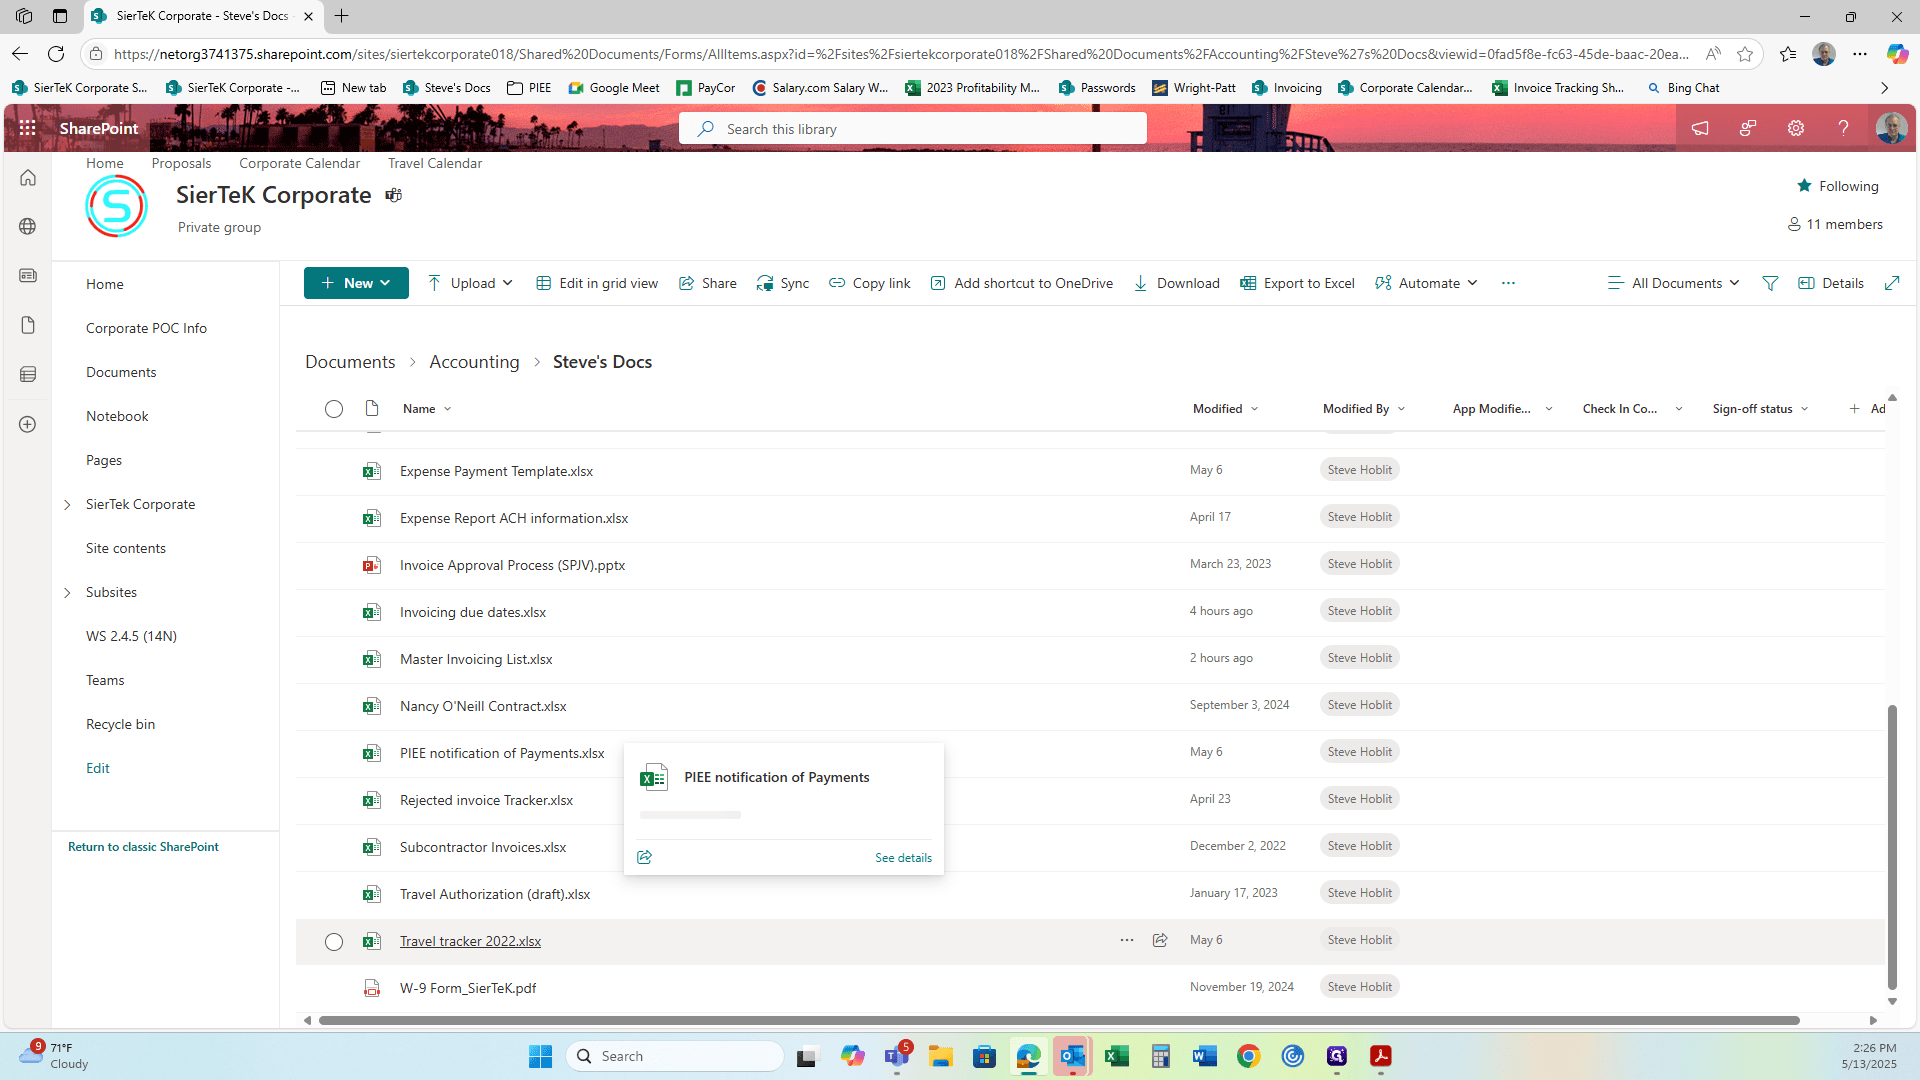Viewport: 1920px width, 1080px height.
Task: Open the Proposals top navigation tab
Action: click(x=181, y=163)
